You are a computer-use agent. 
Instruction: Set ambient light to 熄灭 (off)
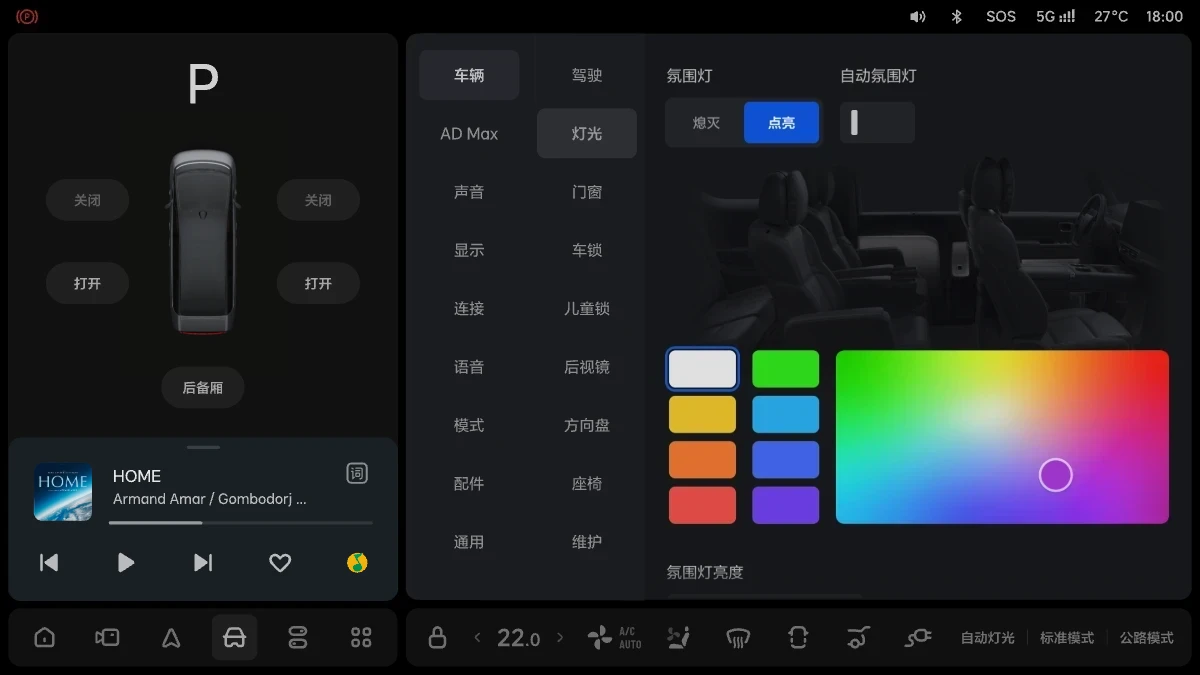[x=706, y=123]
